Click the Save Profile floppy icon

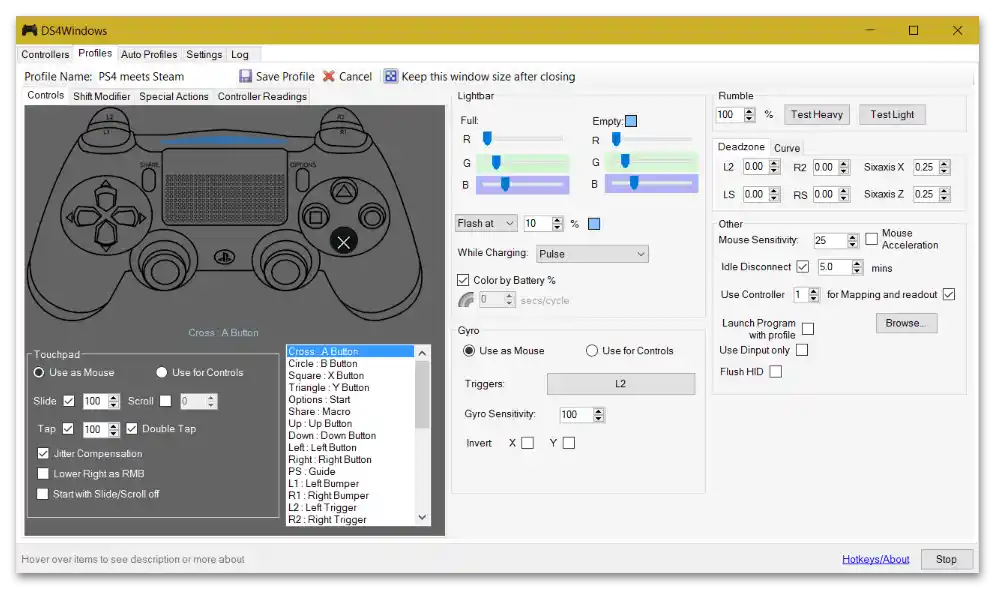[x=245, y=76]
